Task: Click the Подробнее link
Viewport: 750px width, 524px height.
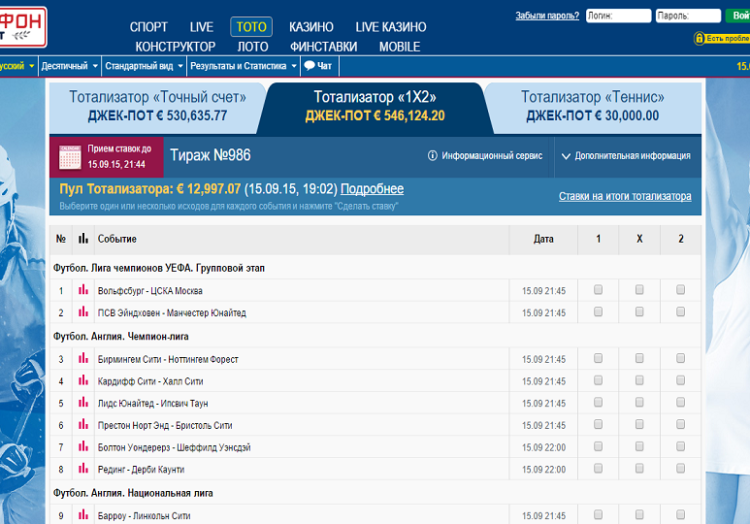Action: (x=372, y=189)
